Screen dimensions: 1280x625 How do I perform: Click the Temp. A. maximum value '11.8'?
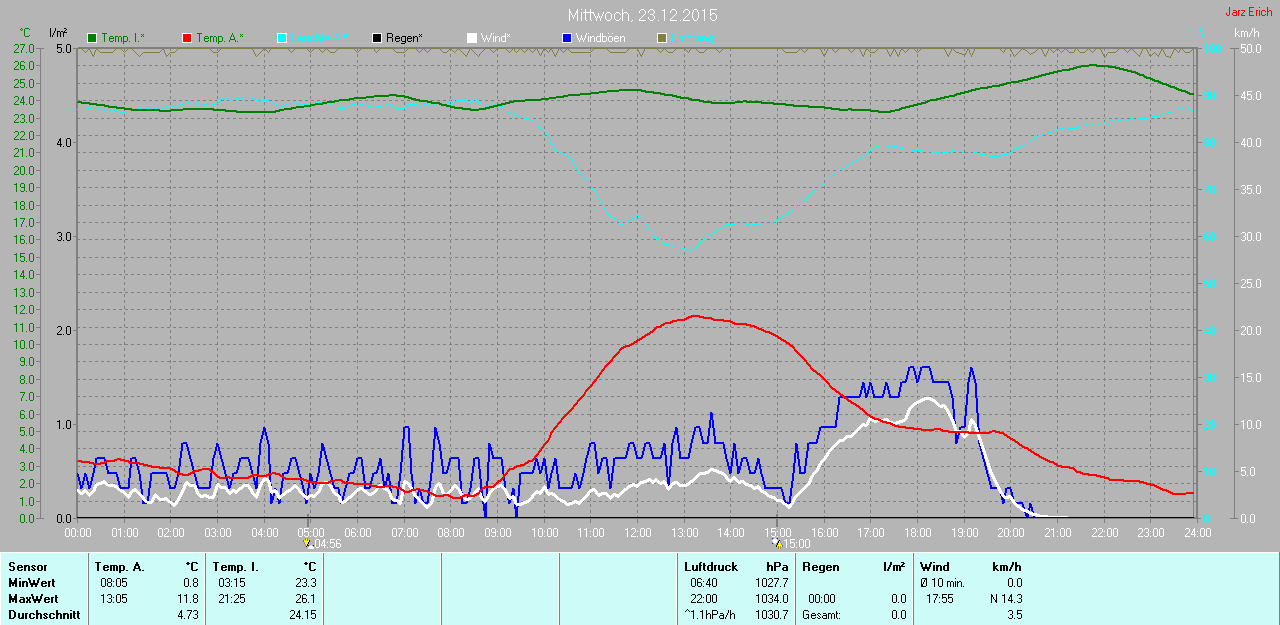[187, 599]
